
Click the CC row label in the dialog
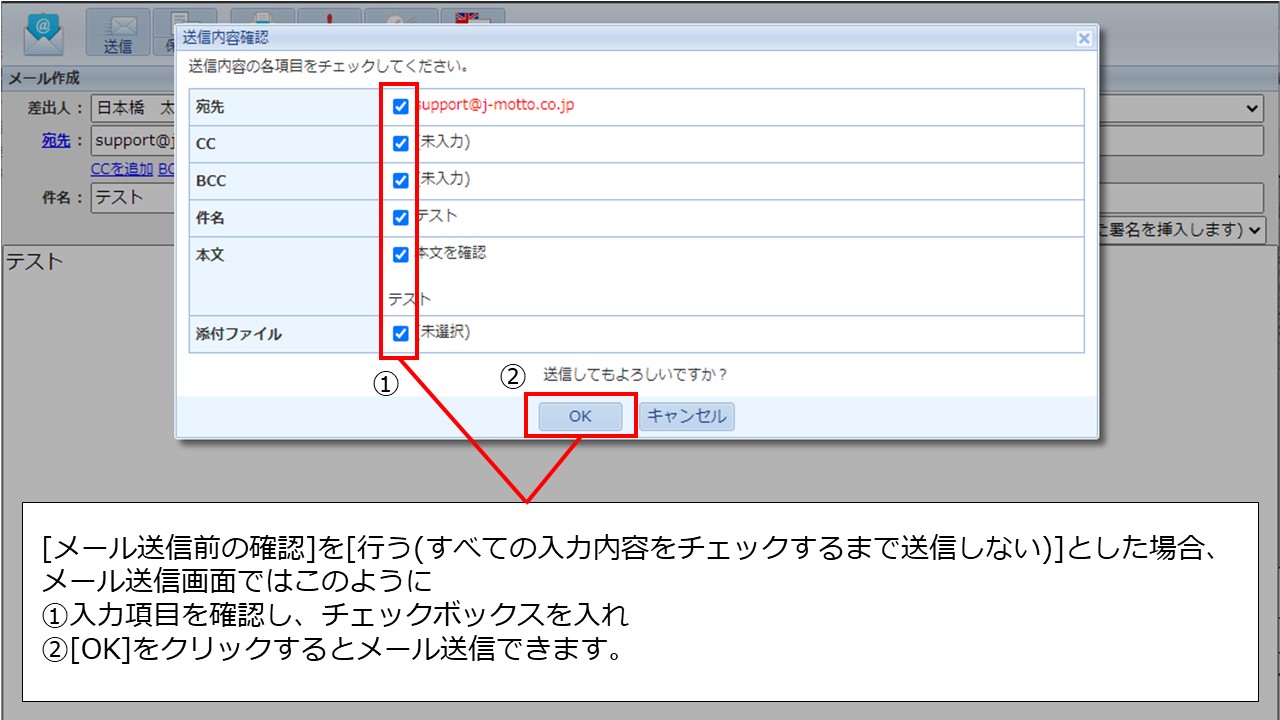pyautogui.click(x=206, y=144)
